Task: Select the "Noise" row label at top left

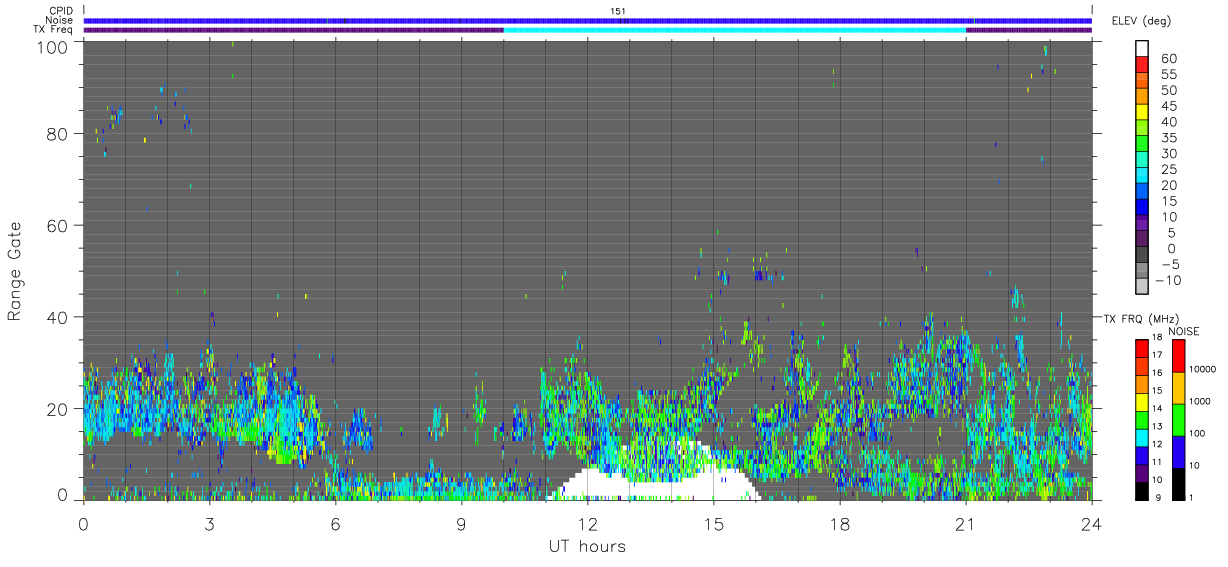Action: coord(60,20)
